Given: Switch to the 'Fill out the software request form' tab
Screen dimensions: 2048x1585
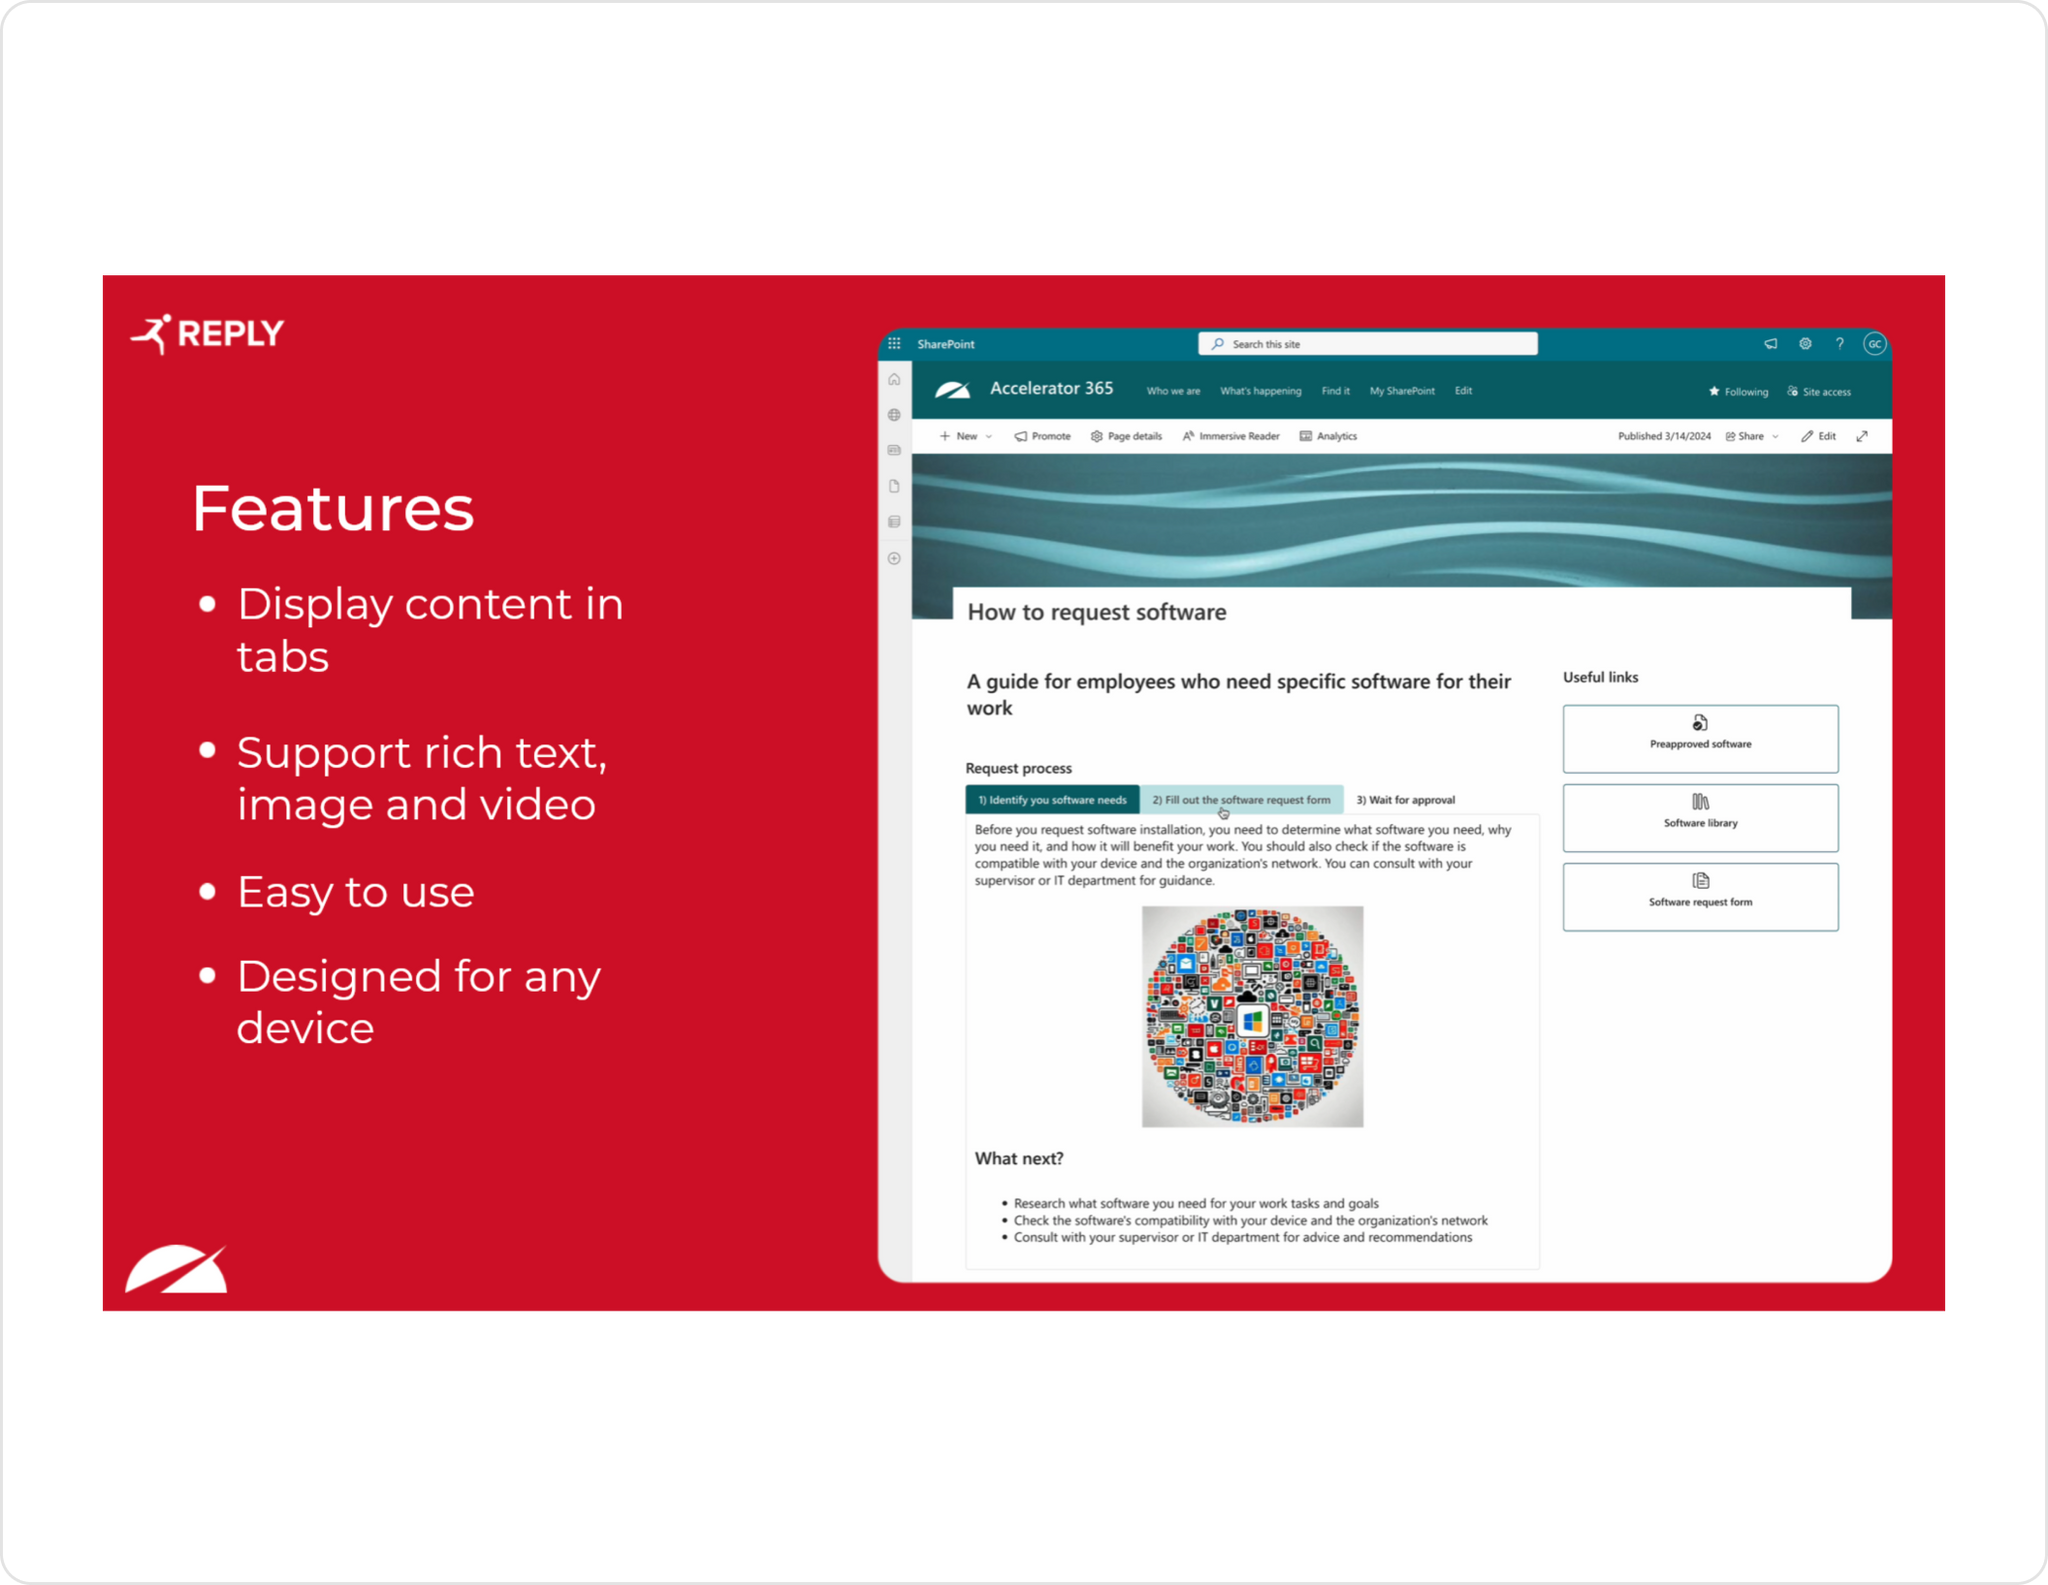Looking at the screenshot, I should 1241,799.
